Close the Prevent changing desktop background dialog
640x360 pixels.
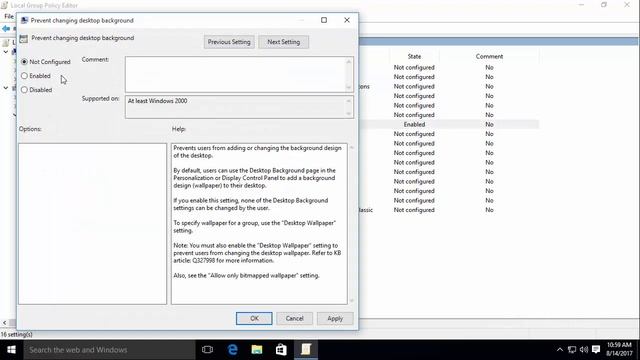(x=347, y=20)
